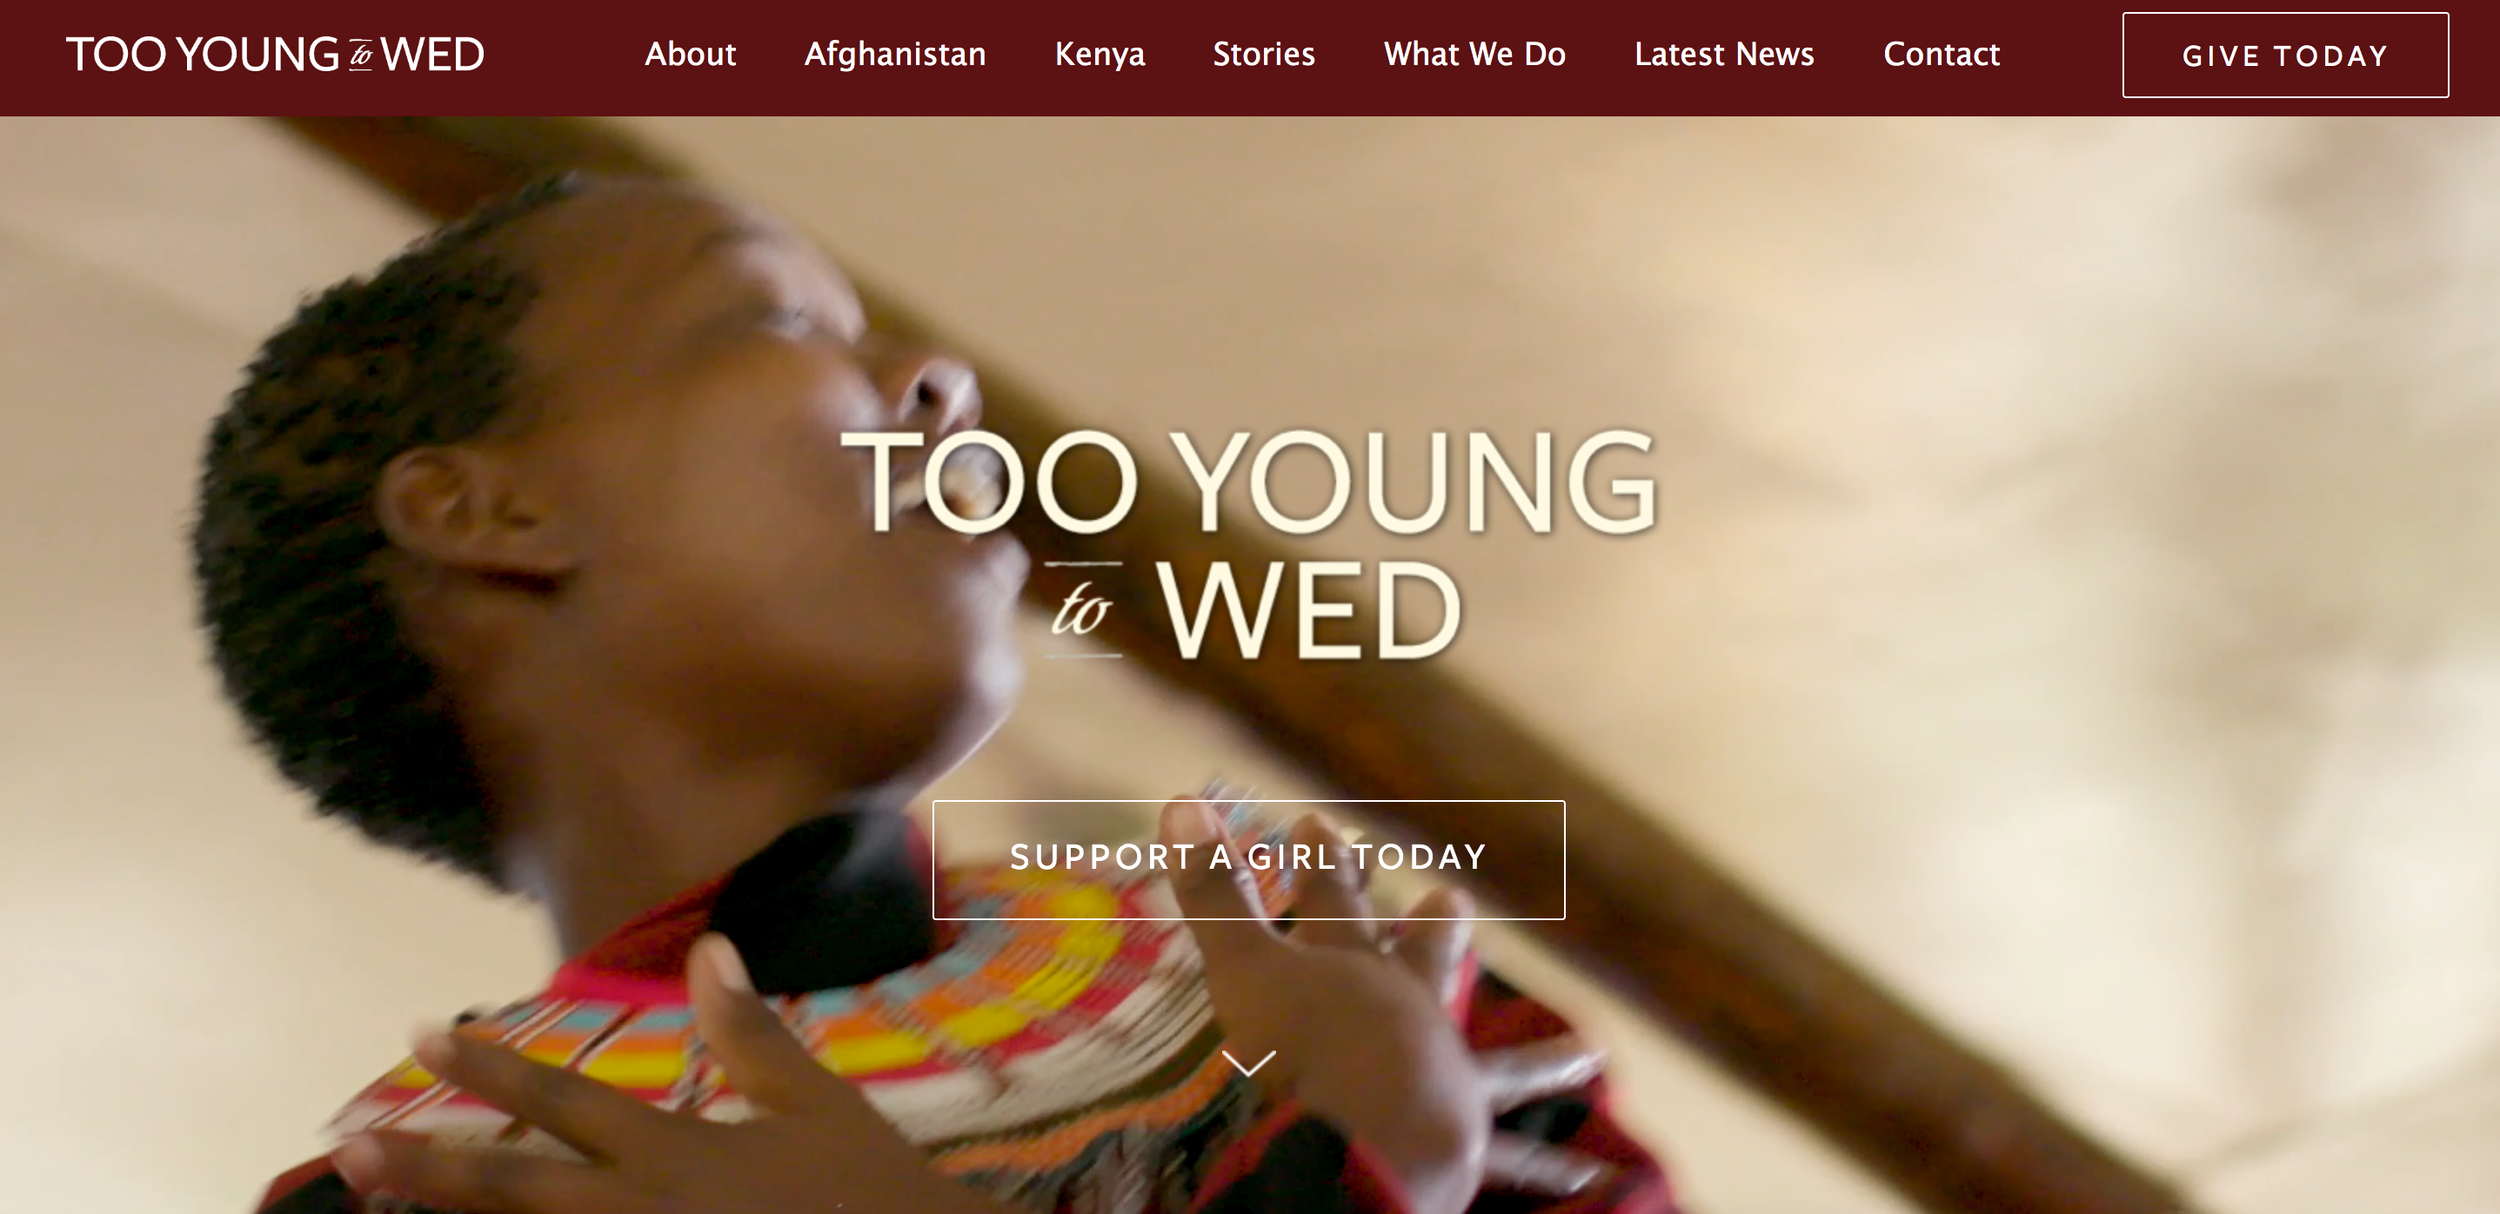
Task: Click the italic 'to' emblem in hero
Action: tap(1083, 610)
